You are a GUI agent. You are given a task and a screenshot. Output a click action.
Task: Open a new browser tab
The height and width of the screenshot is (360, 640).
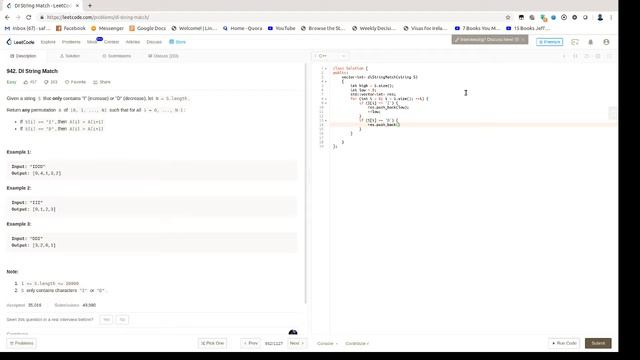(x=90, y=6)
